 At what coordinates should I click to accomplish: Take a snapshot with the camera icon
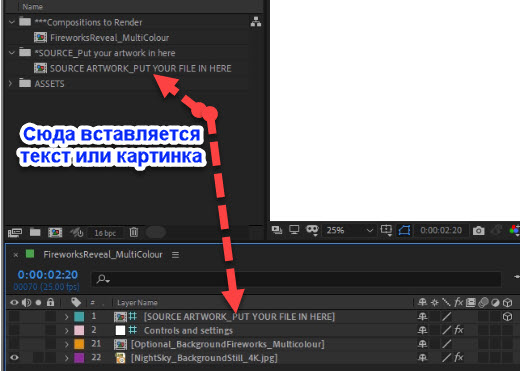pos(478,230)
